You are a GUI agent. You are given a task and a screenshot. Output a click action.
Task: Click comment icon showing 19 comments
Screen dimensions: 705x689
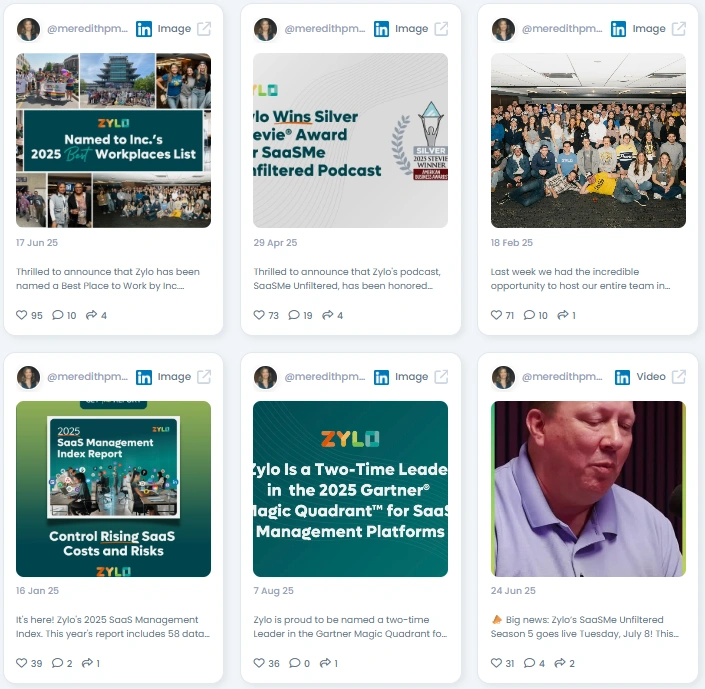pyautogui.click(x=294, y=315)
